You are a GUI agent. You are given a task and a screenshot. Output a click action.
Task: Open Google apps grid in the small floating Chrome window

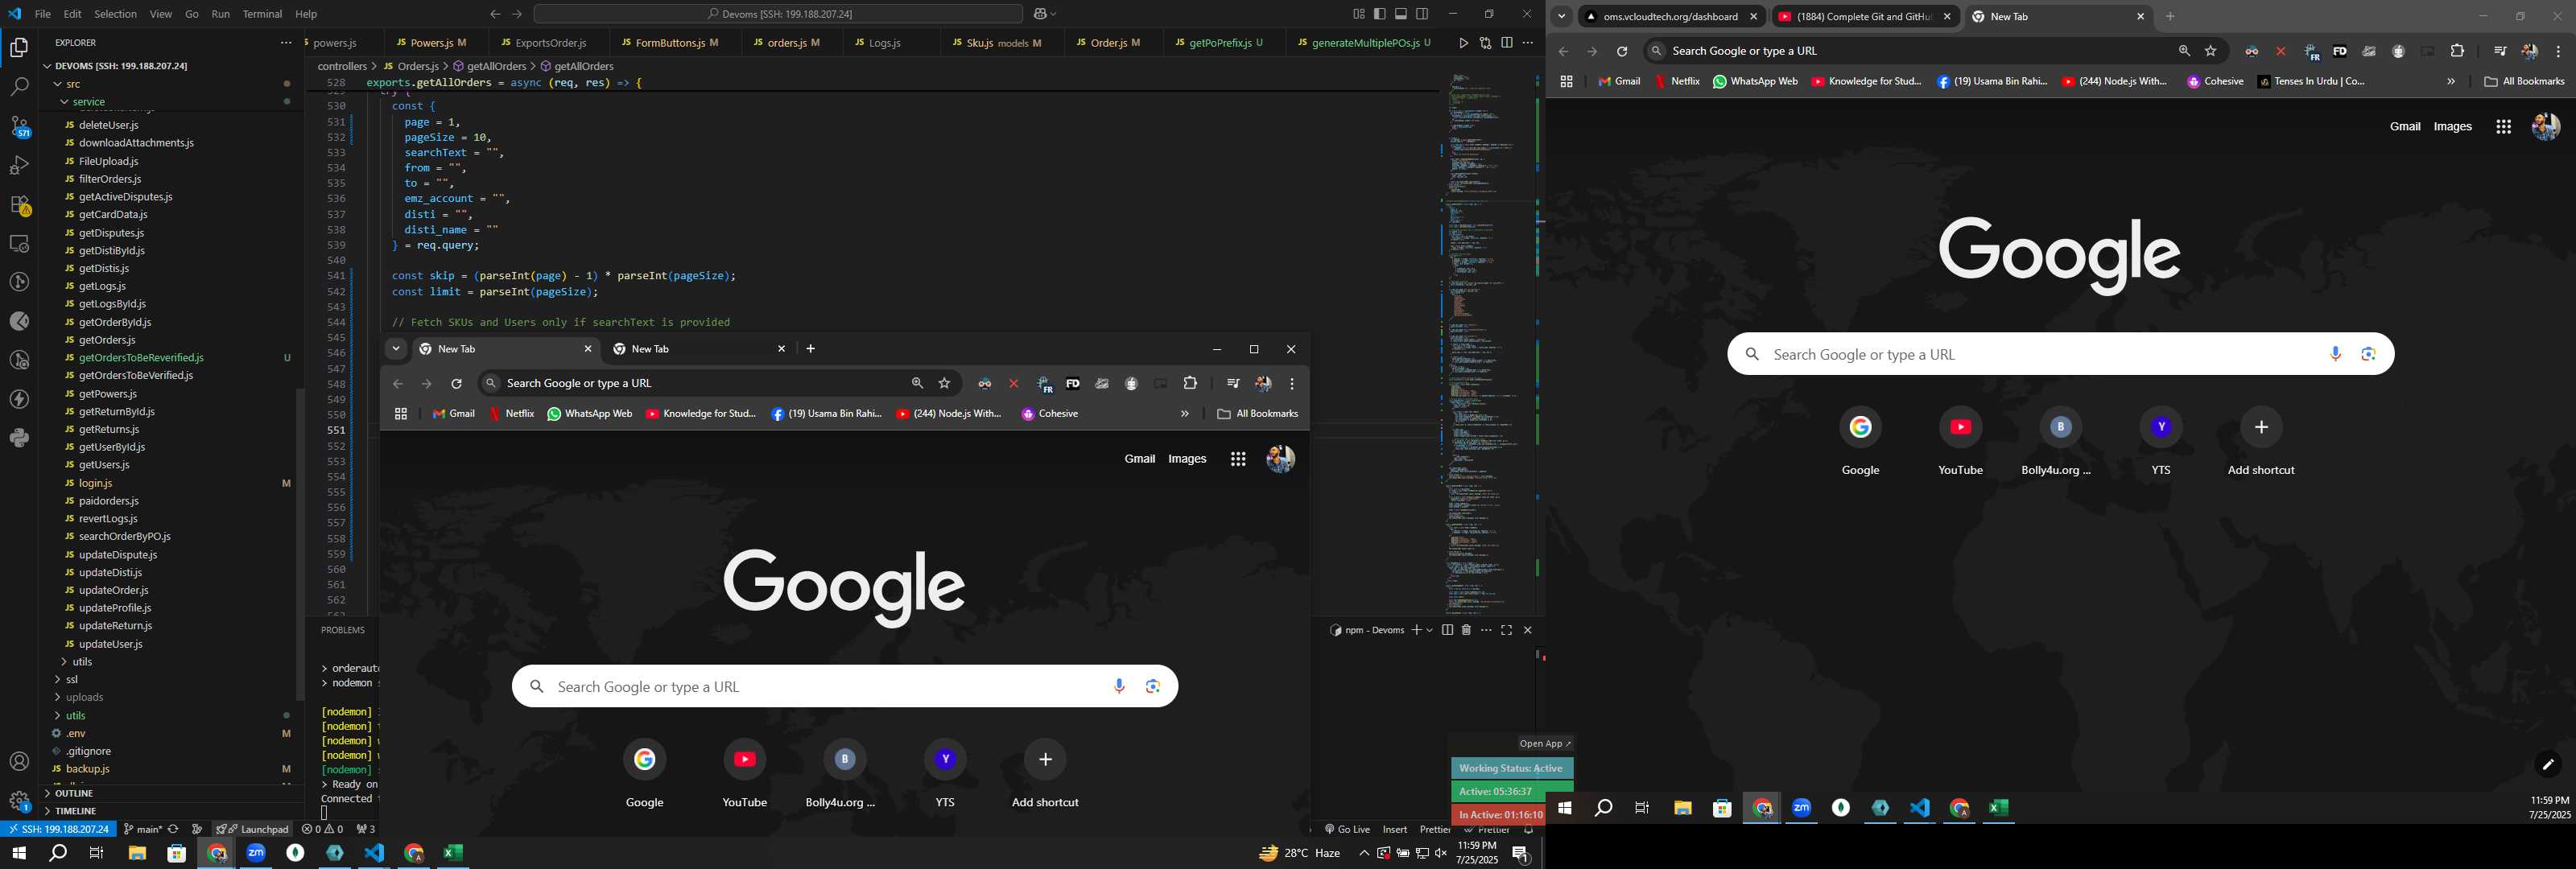click(1238, 459)
